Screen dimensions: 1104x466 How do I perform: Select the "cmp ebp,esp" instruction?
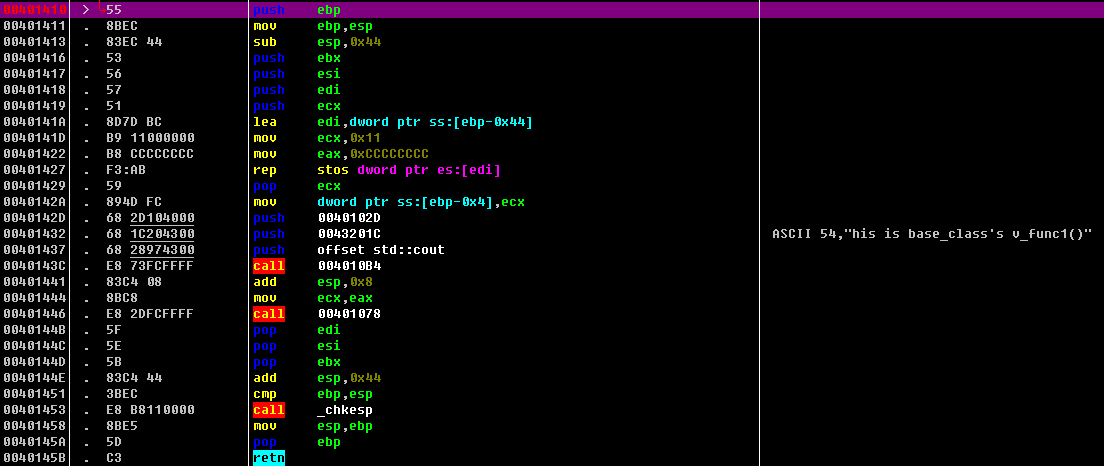tap(297, 394)
